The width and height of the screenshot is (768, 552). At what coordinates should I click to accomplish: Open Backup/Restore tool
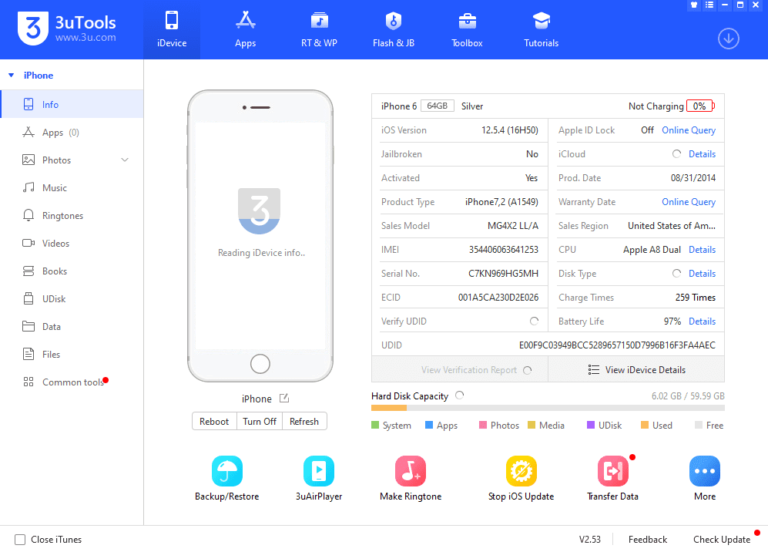click(227, 479)
